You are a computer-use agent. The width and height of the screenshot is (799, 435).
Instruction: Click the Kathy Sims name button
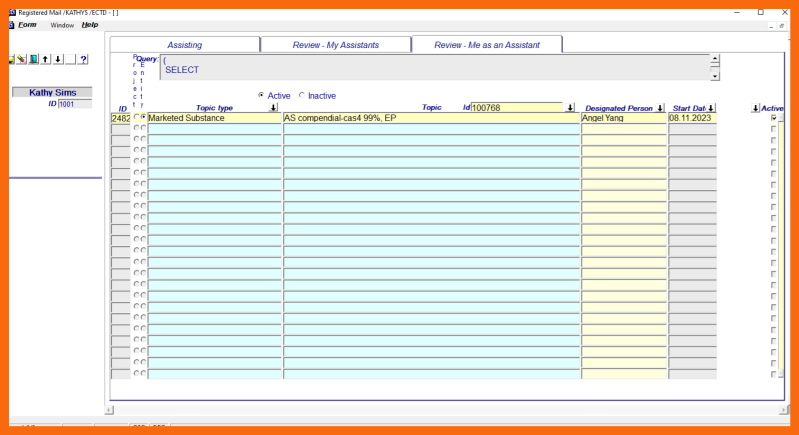[x=52, y=92]
